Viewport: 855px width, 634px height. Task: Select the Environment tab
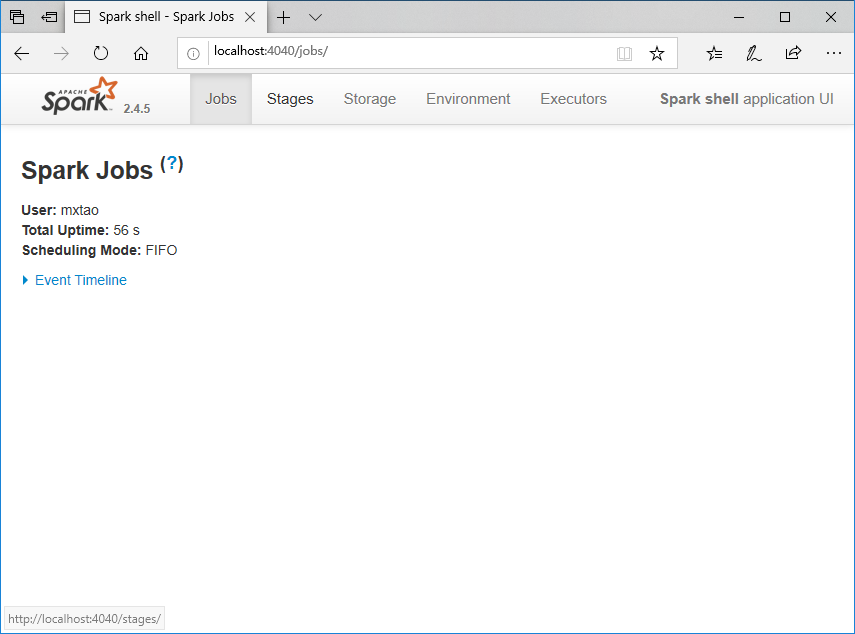pyautogui.click(x=468, y=99)
